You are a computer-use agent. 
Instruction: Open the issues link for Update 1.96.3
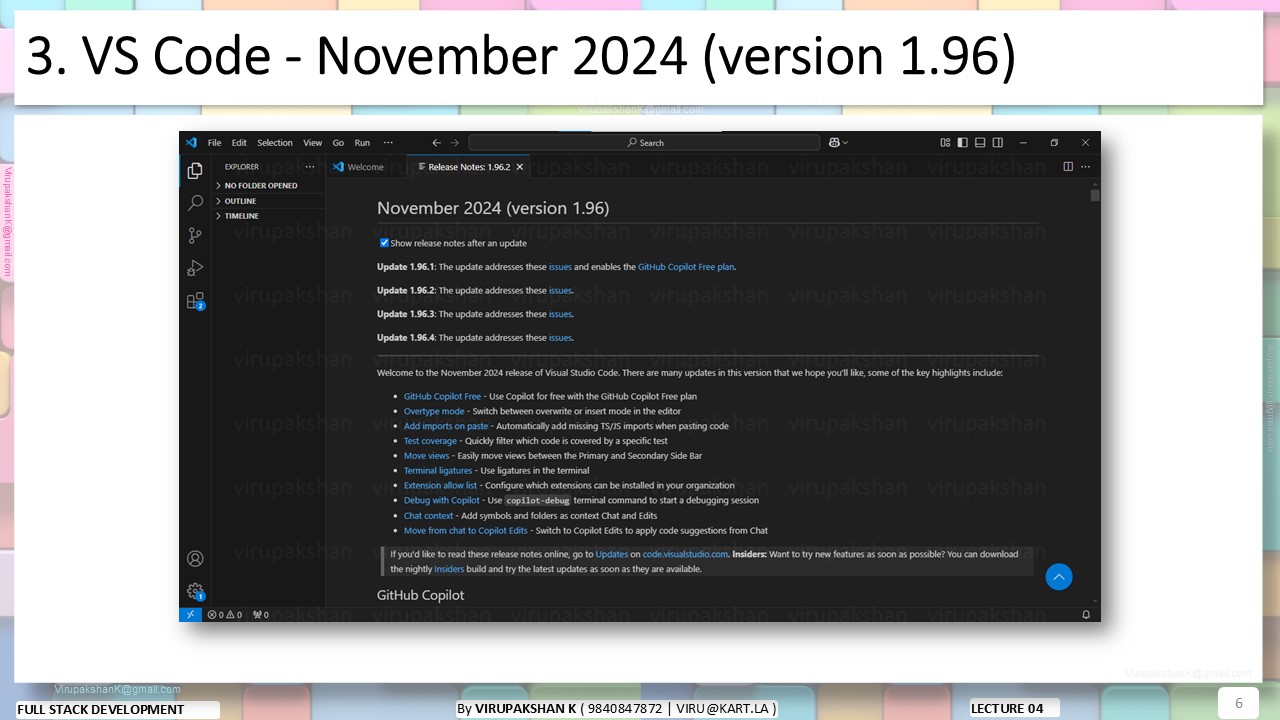coord(560,314)
